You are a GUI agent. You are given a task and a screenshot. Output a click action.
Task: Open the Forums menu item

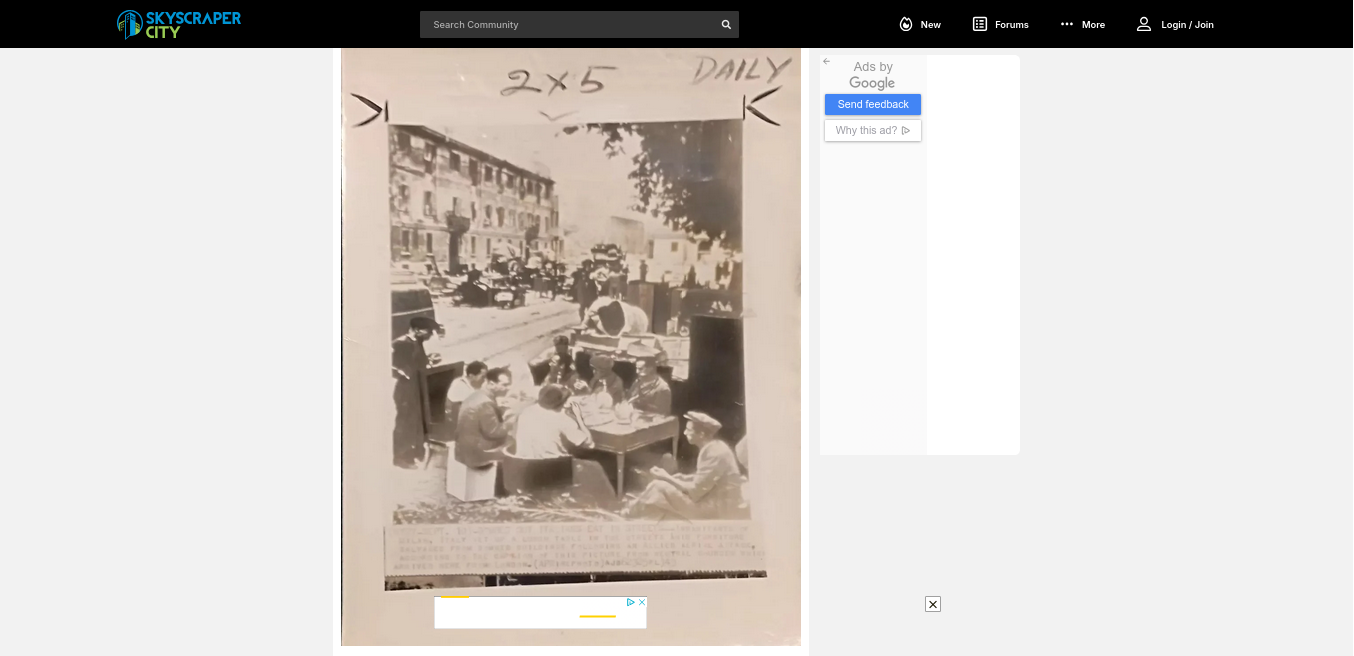(x=1011, y=25)
